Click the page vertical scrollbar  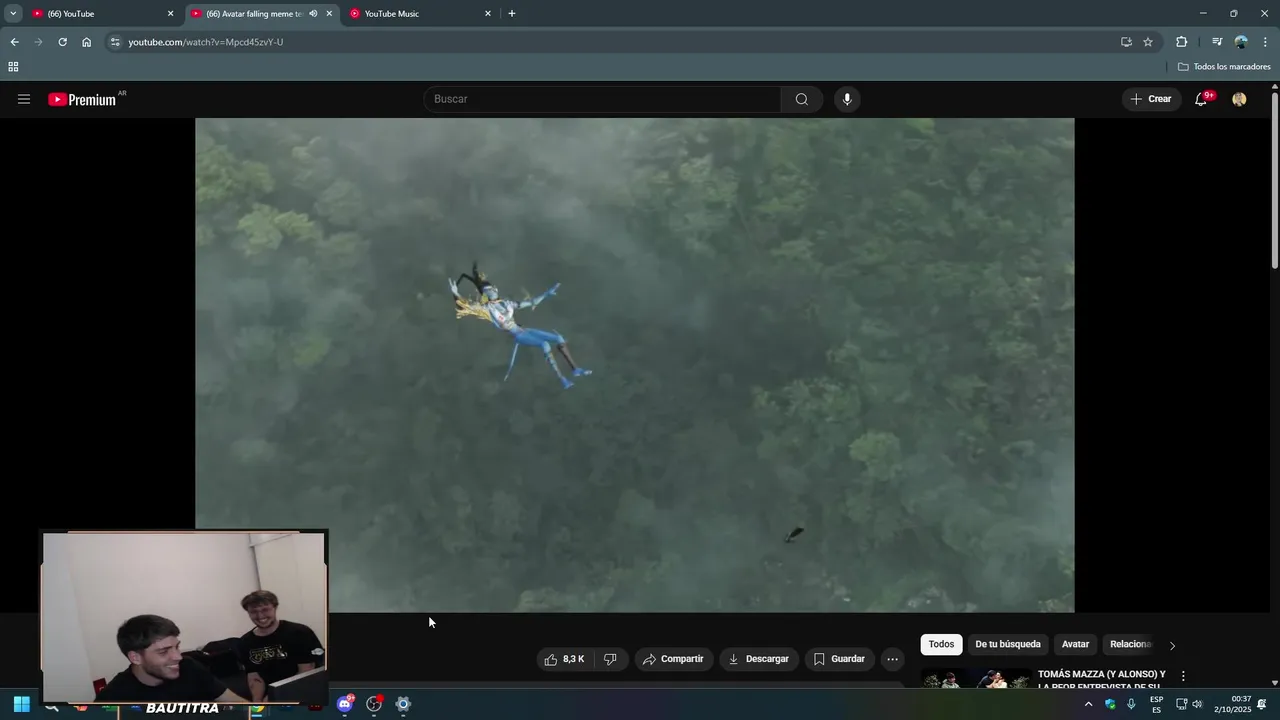(x=1275, y=180)
